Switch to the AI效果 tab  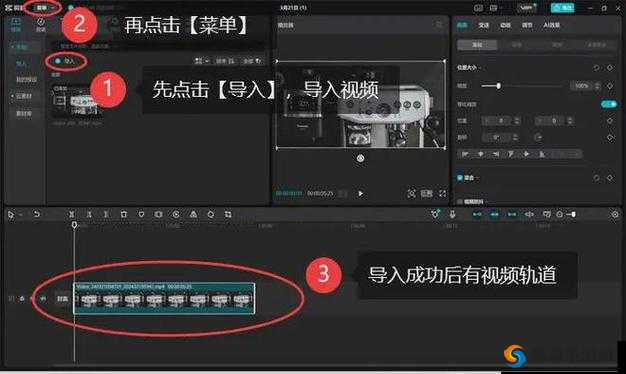click(x=551, y=25)
